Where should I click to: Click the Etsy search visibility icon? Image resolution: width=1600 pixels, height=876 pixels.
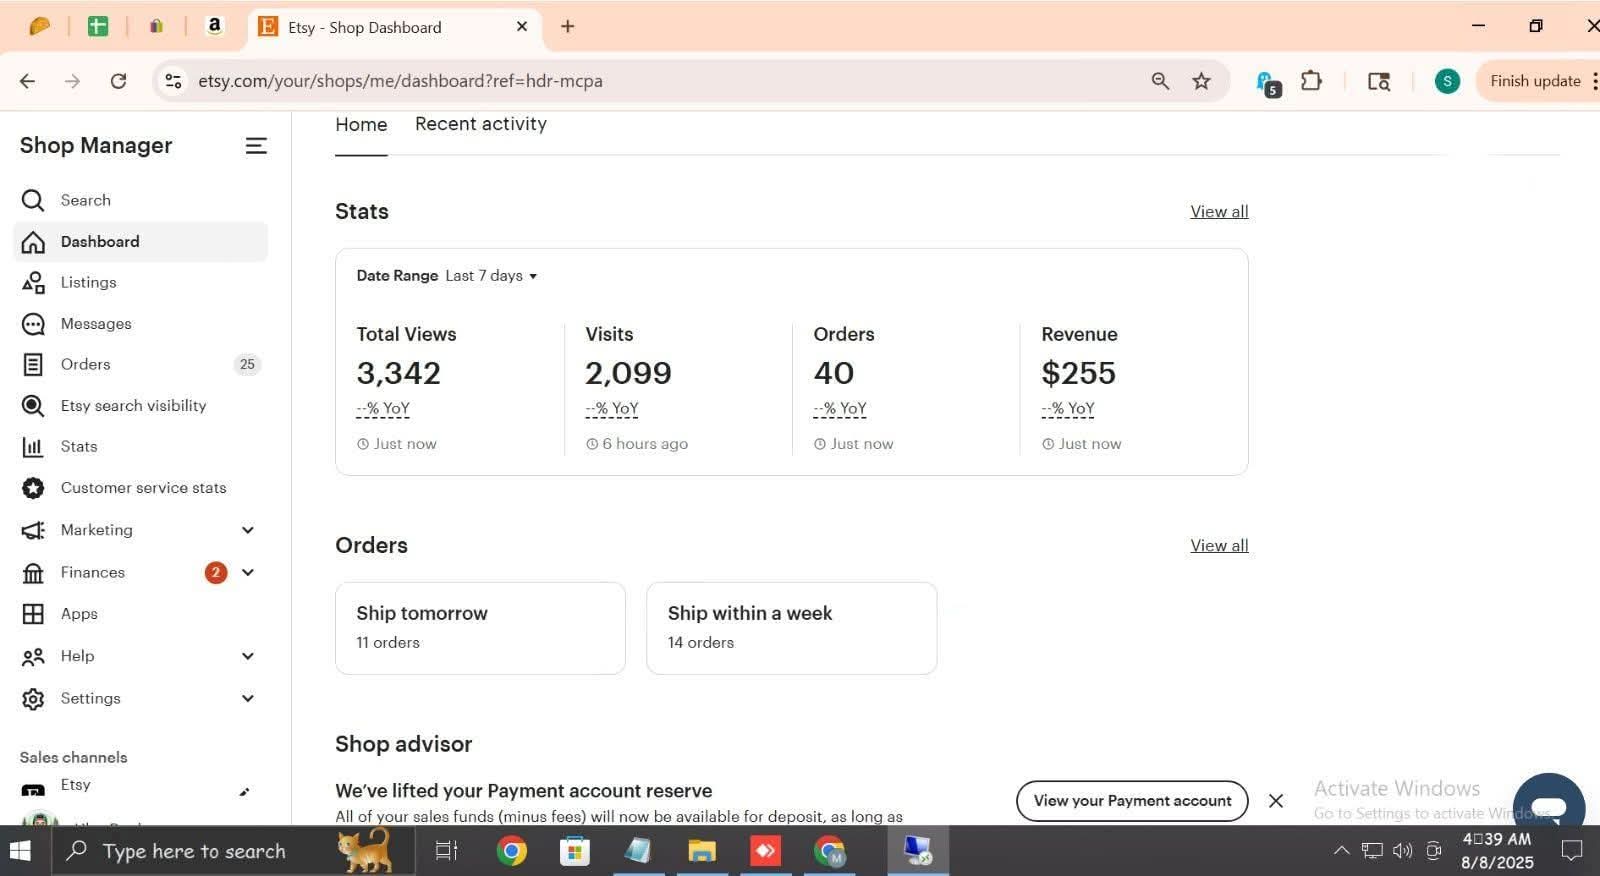[33, 406]
